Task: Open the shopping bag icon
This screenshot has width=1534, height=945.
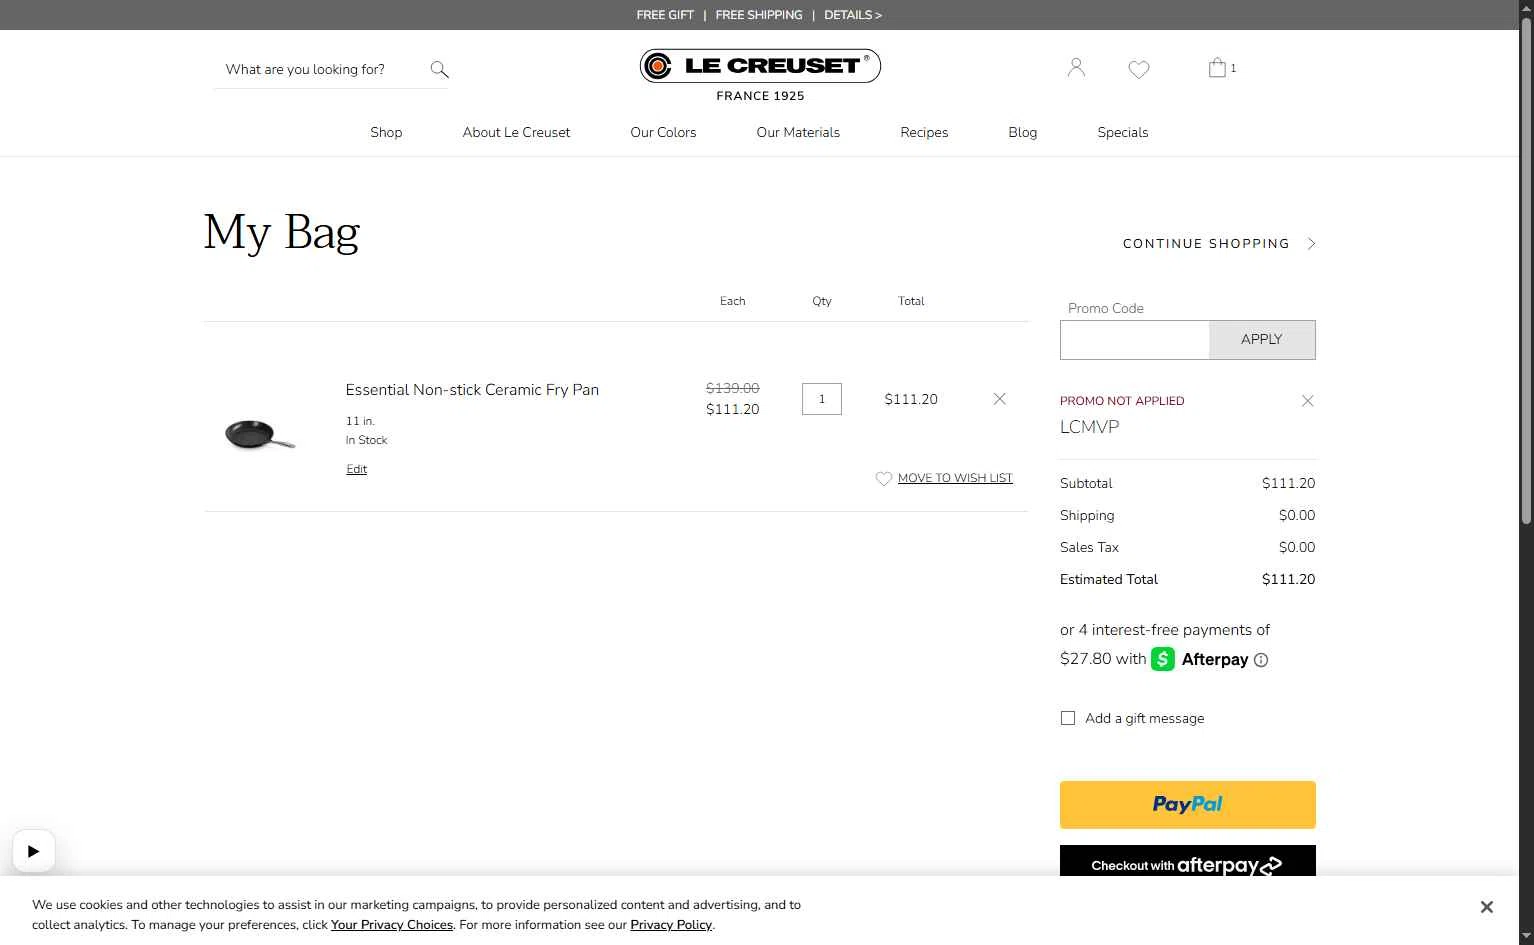Action: click(x=1217, y=68)
